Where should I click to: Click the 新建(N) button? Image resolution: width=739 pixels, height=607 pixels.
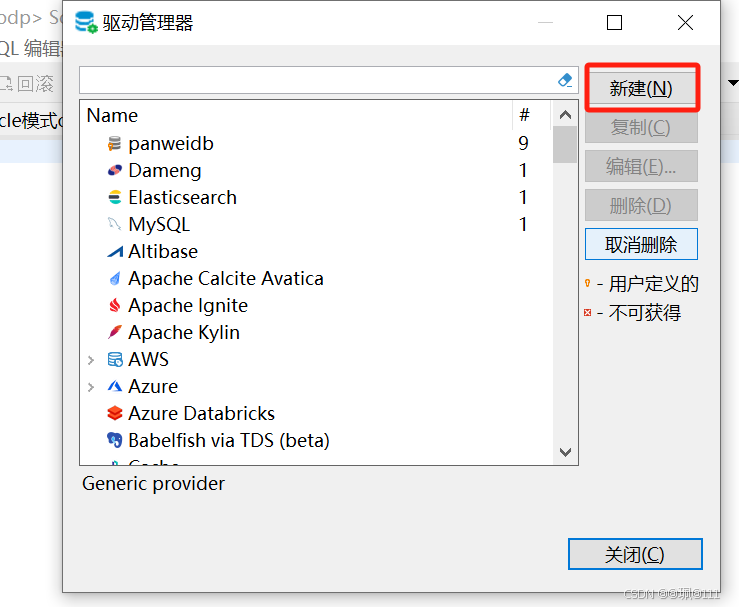coord(641,88)
